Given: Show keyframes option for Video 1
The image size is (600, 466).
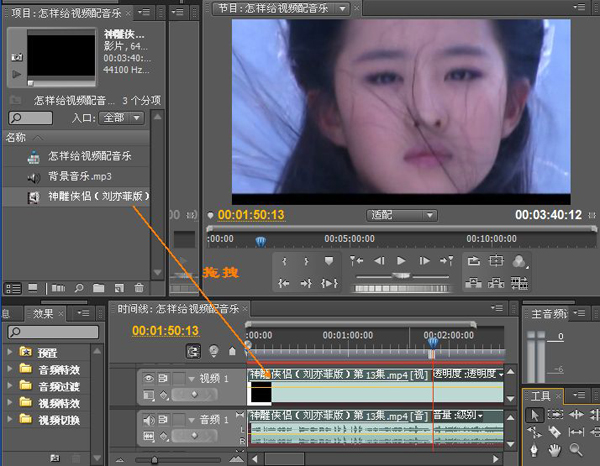Looking at the screenshot, I should 164,395.
